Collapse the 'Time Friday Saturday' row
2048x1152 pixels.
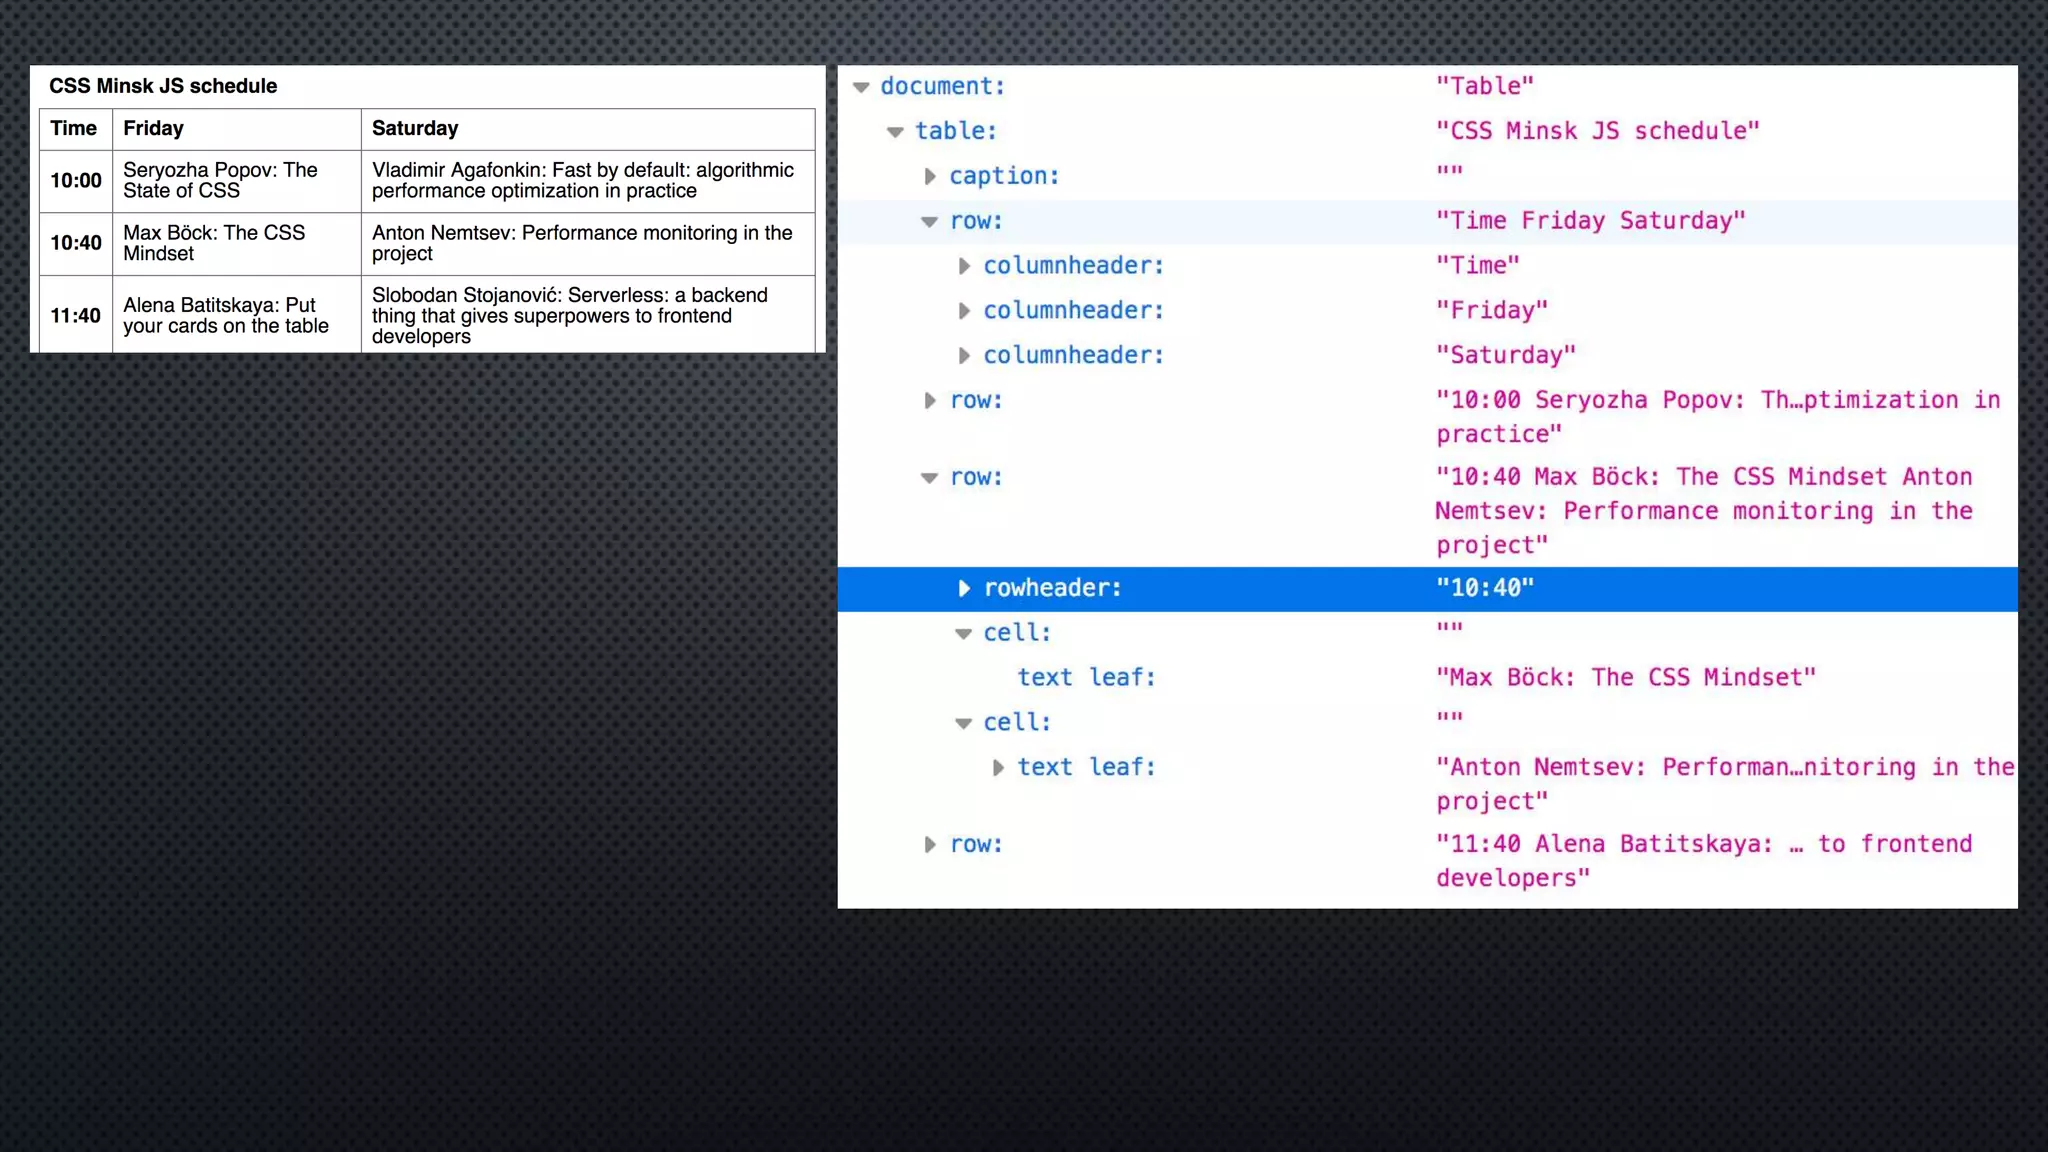pos(929,222)
